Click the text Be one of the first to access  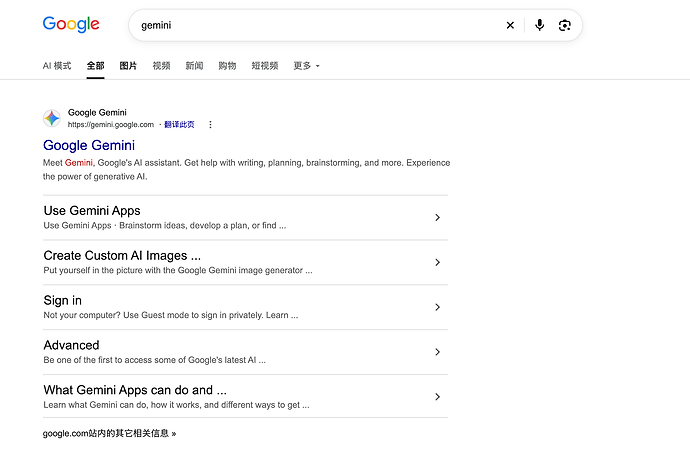[x=154, y=360]
